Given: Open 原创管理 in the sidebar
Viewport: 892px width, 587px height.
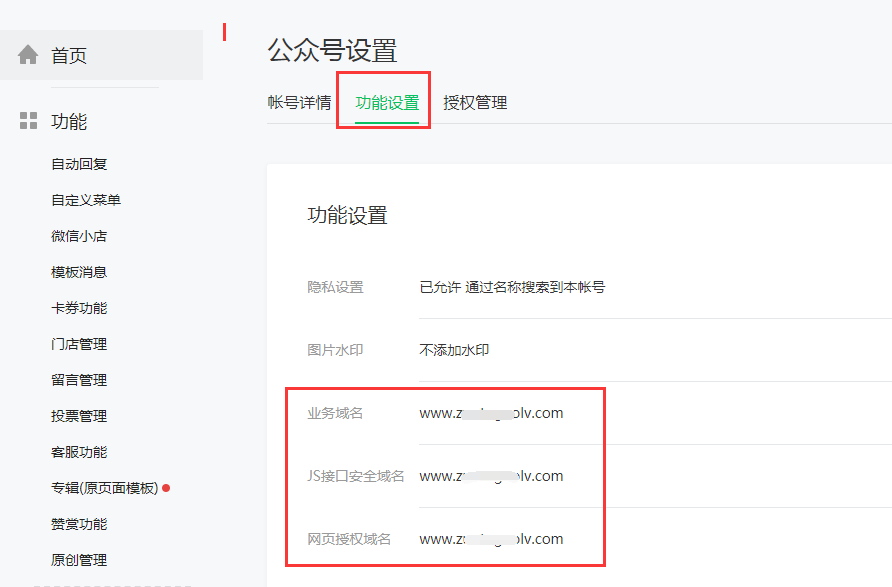Looking at the screenshot, I should 79,560.
